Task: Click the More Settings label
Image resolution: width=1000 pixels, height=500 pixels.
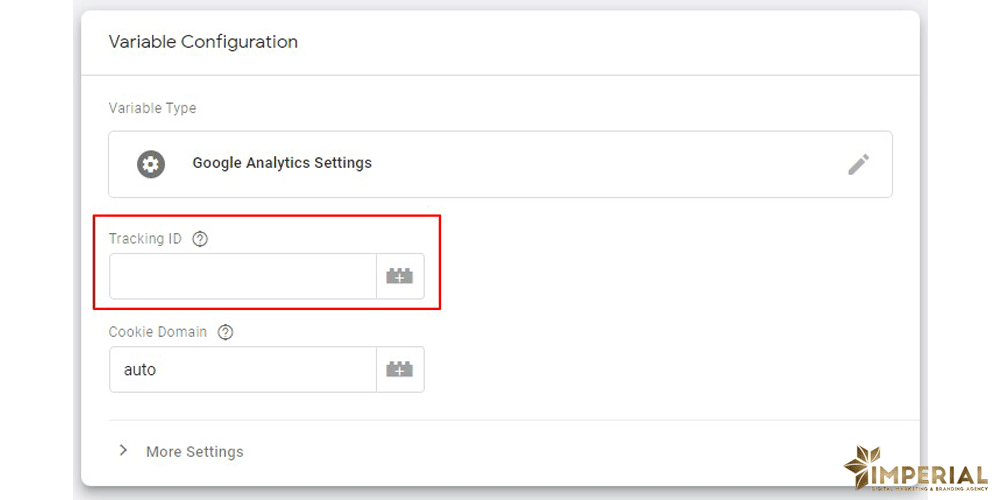Action: pos(194,452)
